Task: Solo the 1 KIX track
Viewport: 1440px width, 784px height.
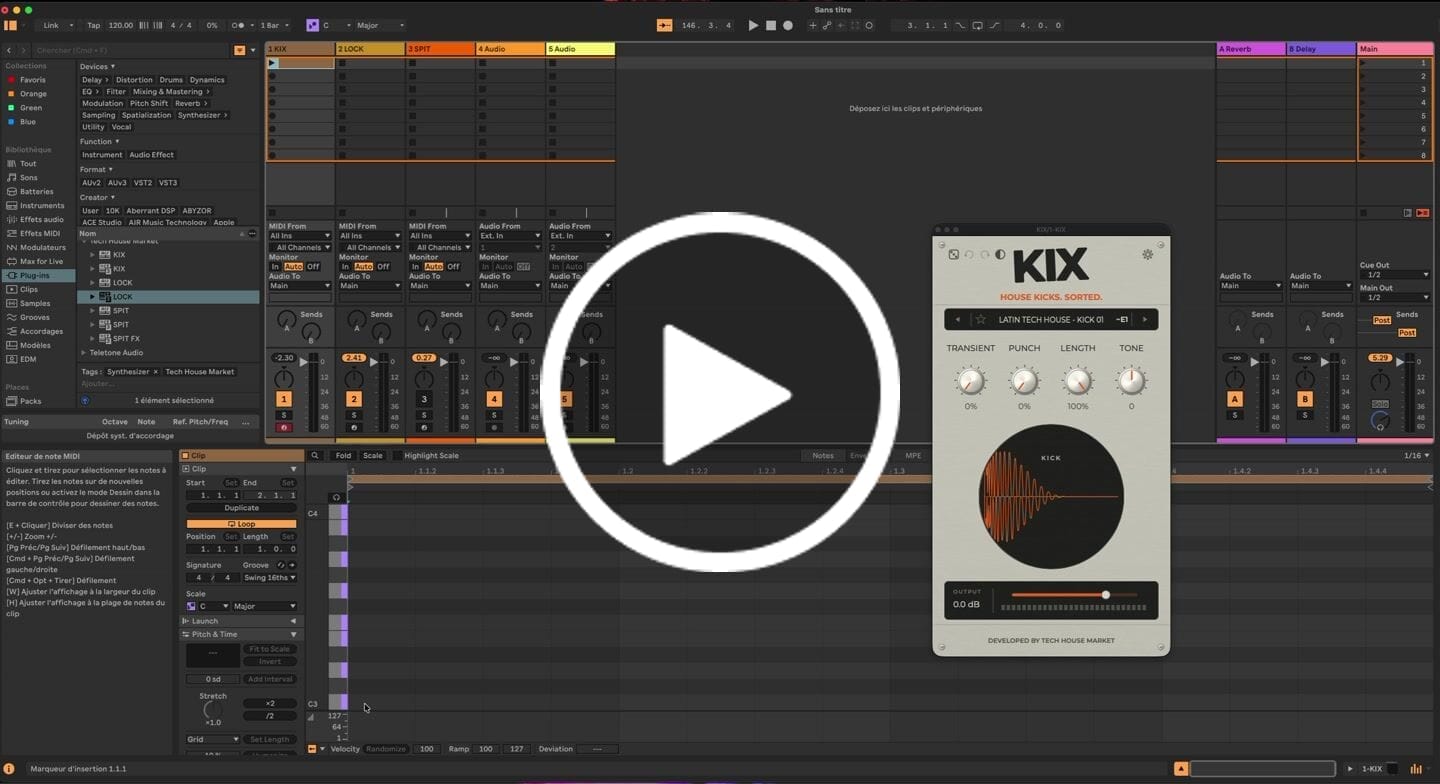Action: coord(284,415)
